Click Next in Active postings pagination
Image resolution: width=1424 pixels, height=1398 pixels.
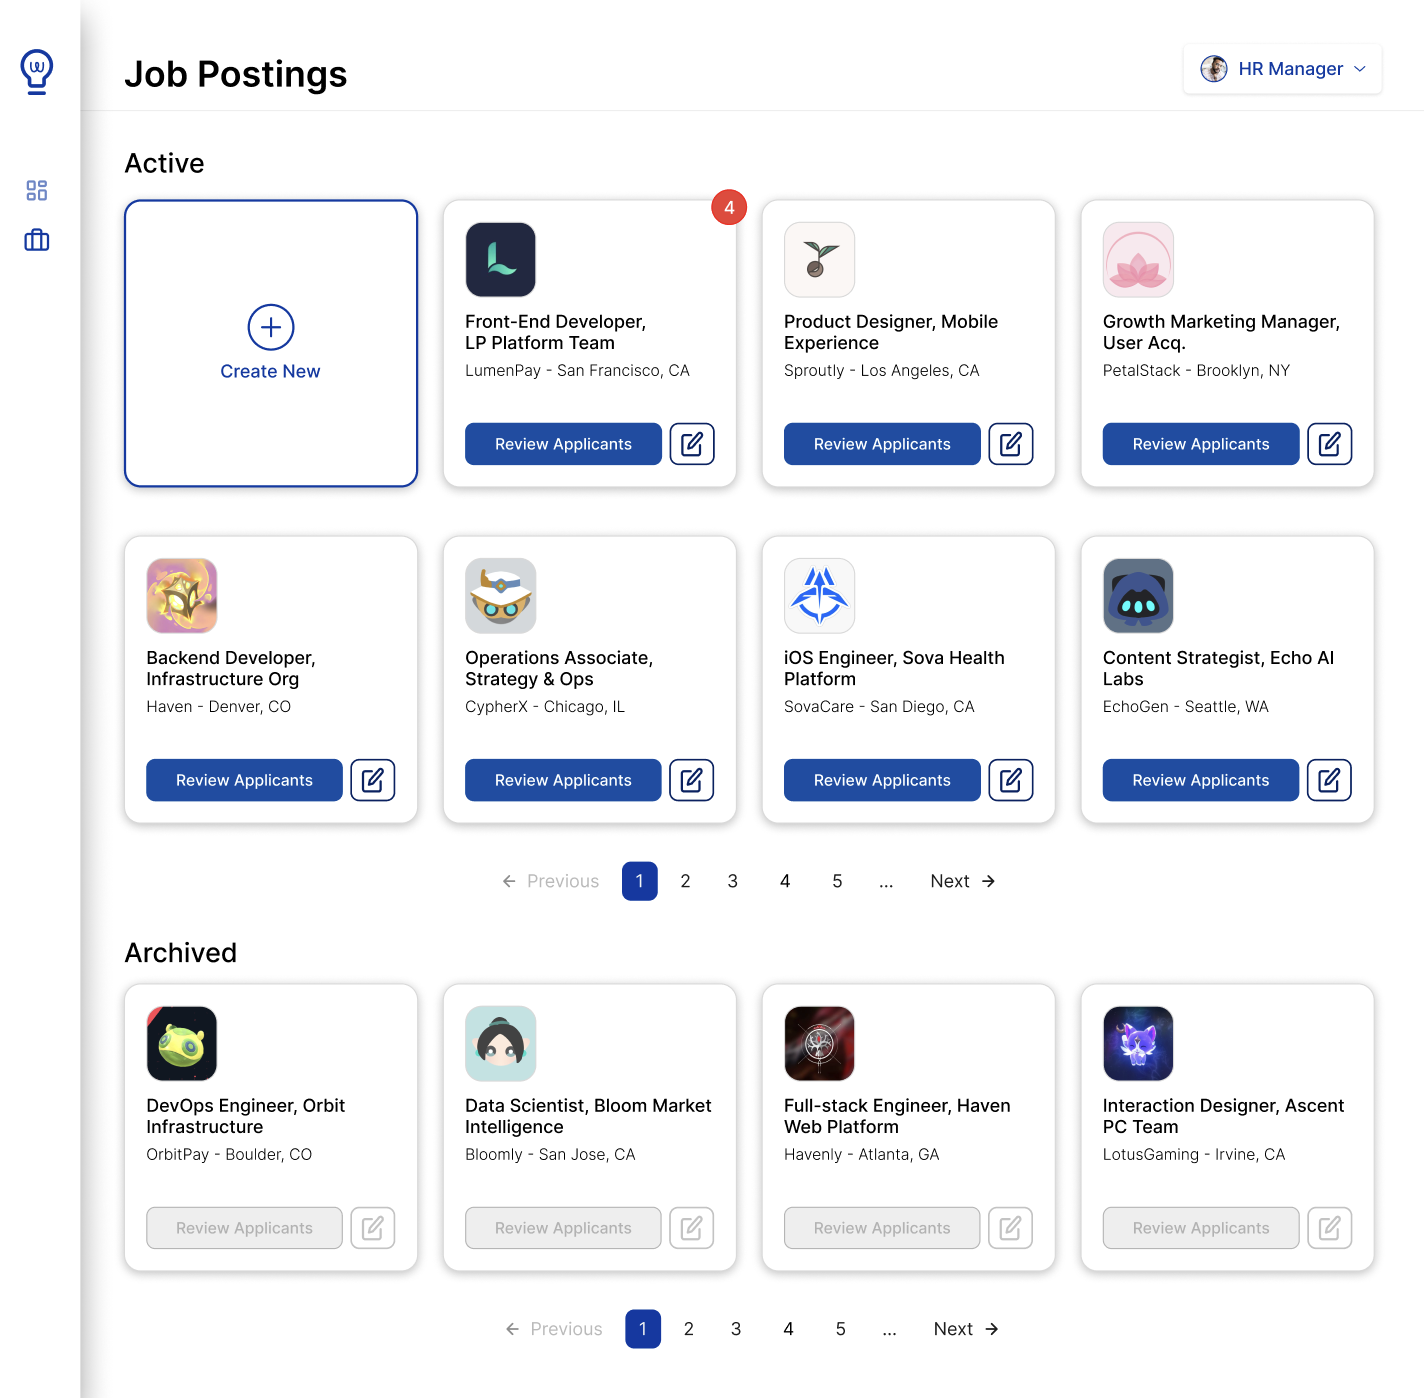pos(963,881)
